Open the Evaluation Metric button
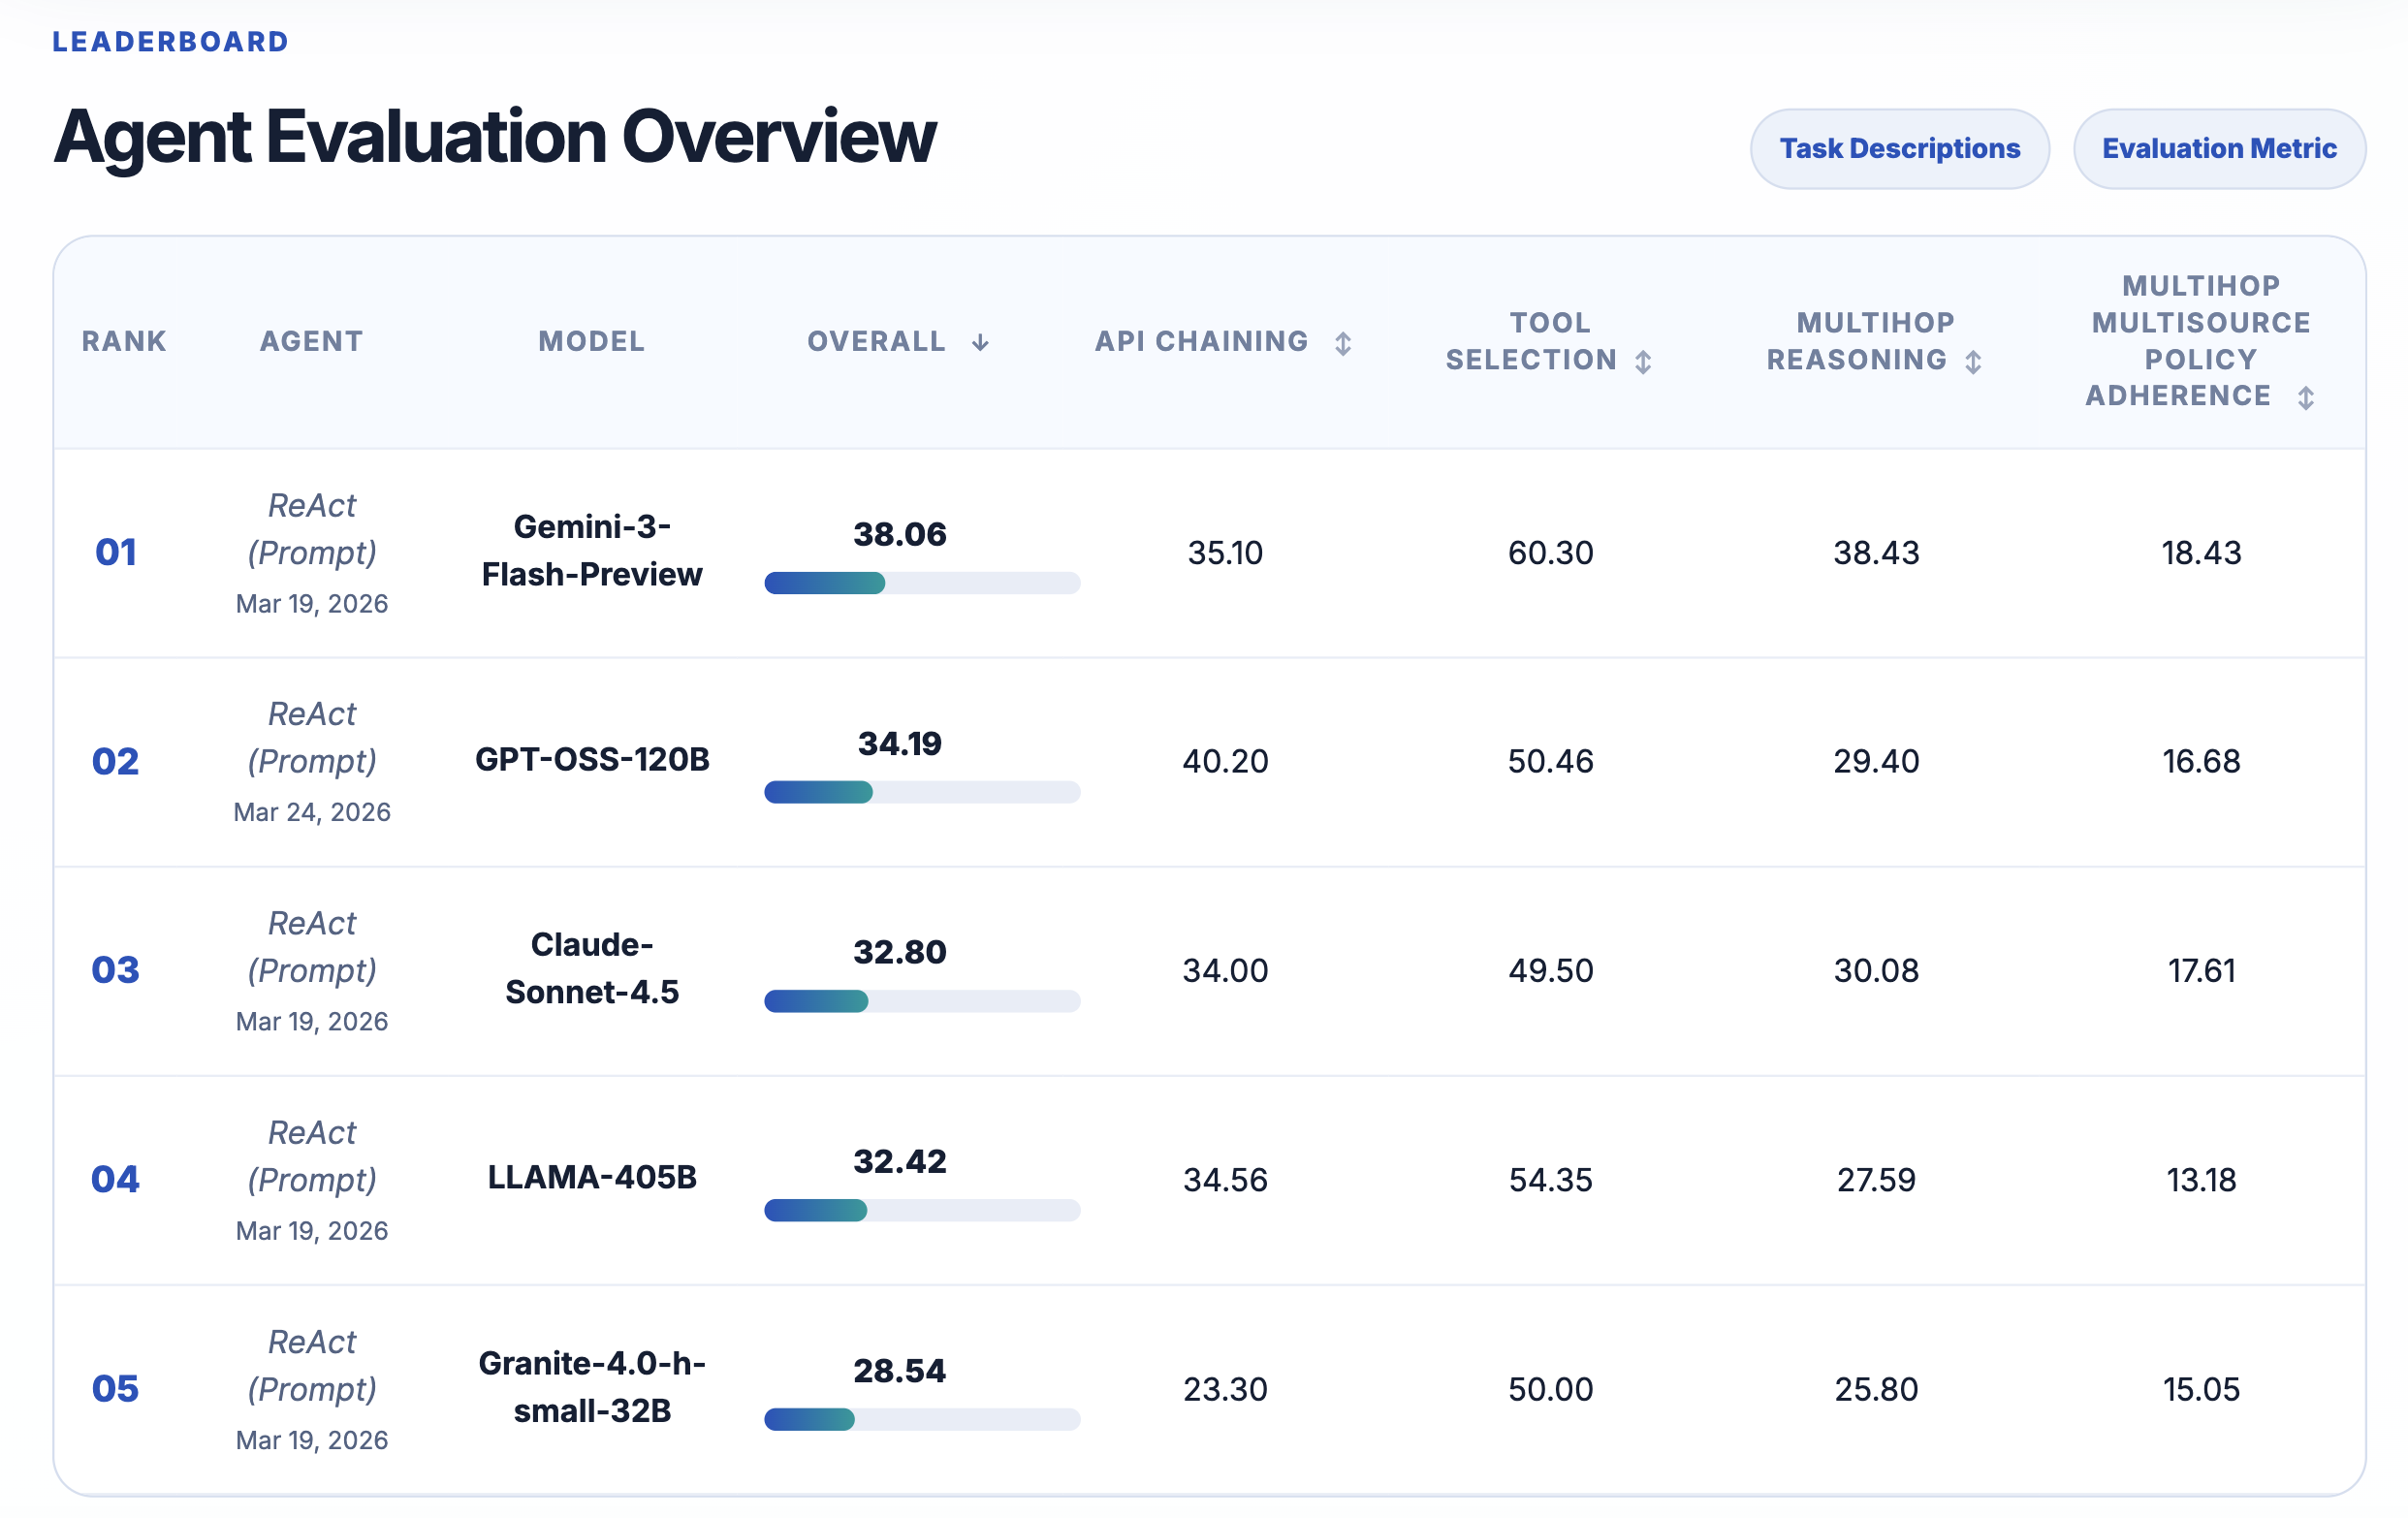 (2219, 149)
